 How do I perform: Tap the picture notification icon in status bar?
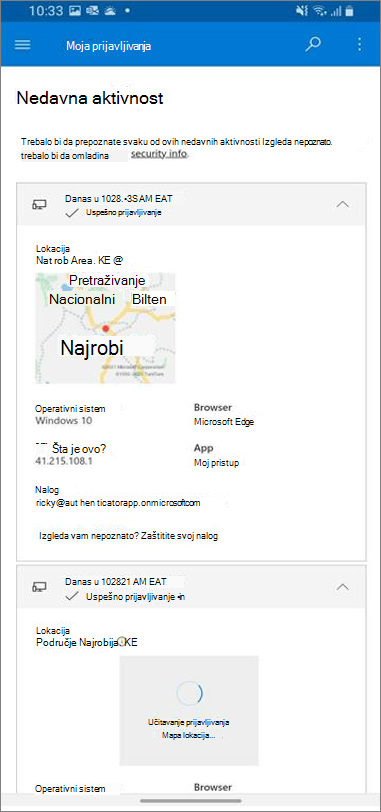coord(75,10)
